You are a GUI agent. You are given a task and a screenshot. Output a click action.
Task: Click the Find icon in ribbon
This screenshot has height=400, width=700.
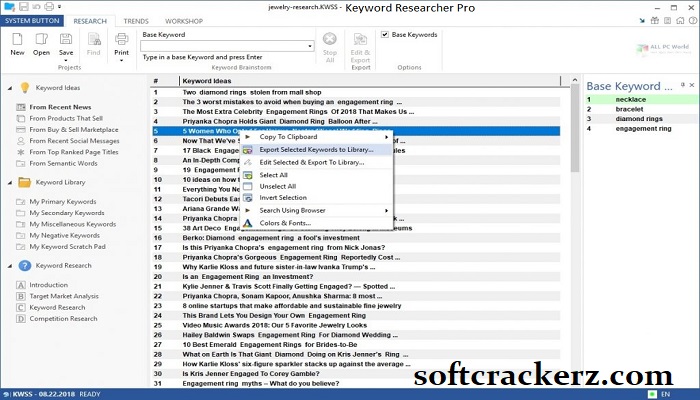93,39
